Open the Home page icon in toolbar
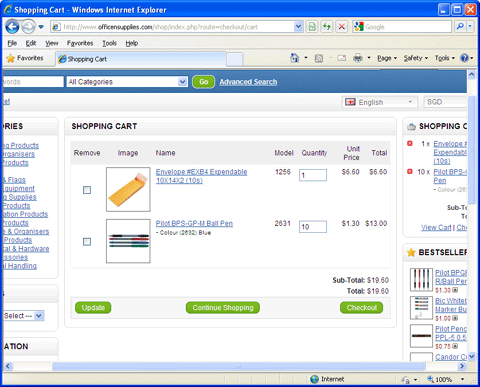480x387 pixels. click(x=294, y=58)
